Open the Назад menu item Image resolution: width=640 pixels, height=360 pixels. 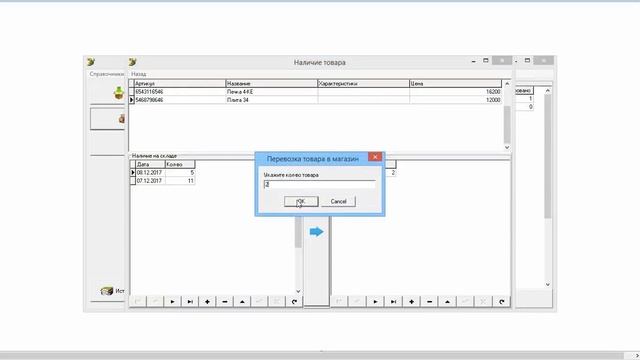[139, 74]
